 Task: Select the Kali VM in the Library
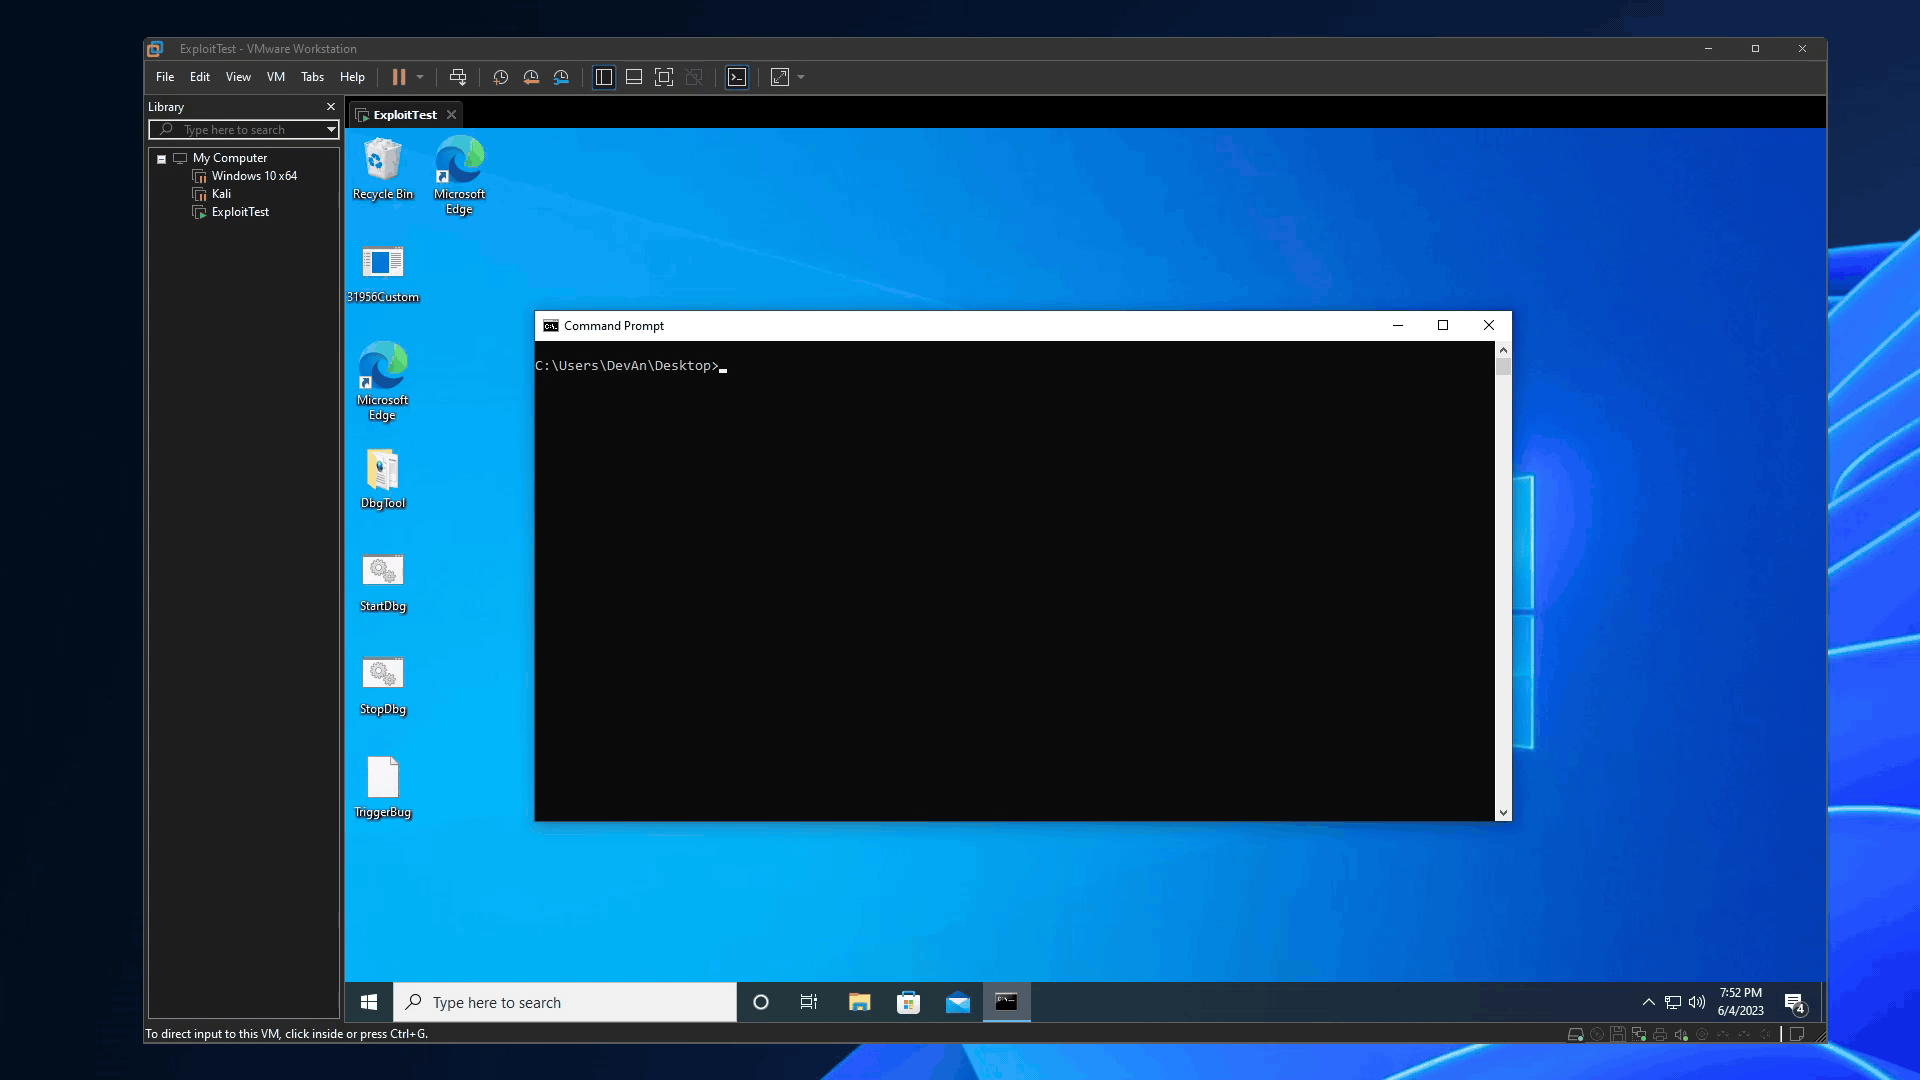221,194
